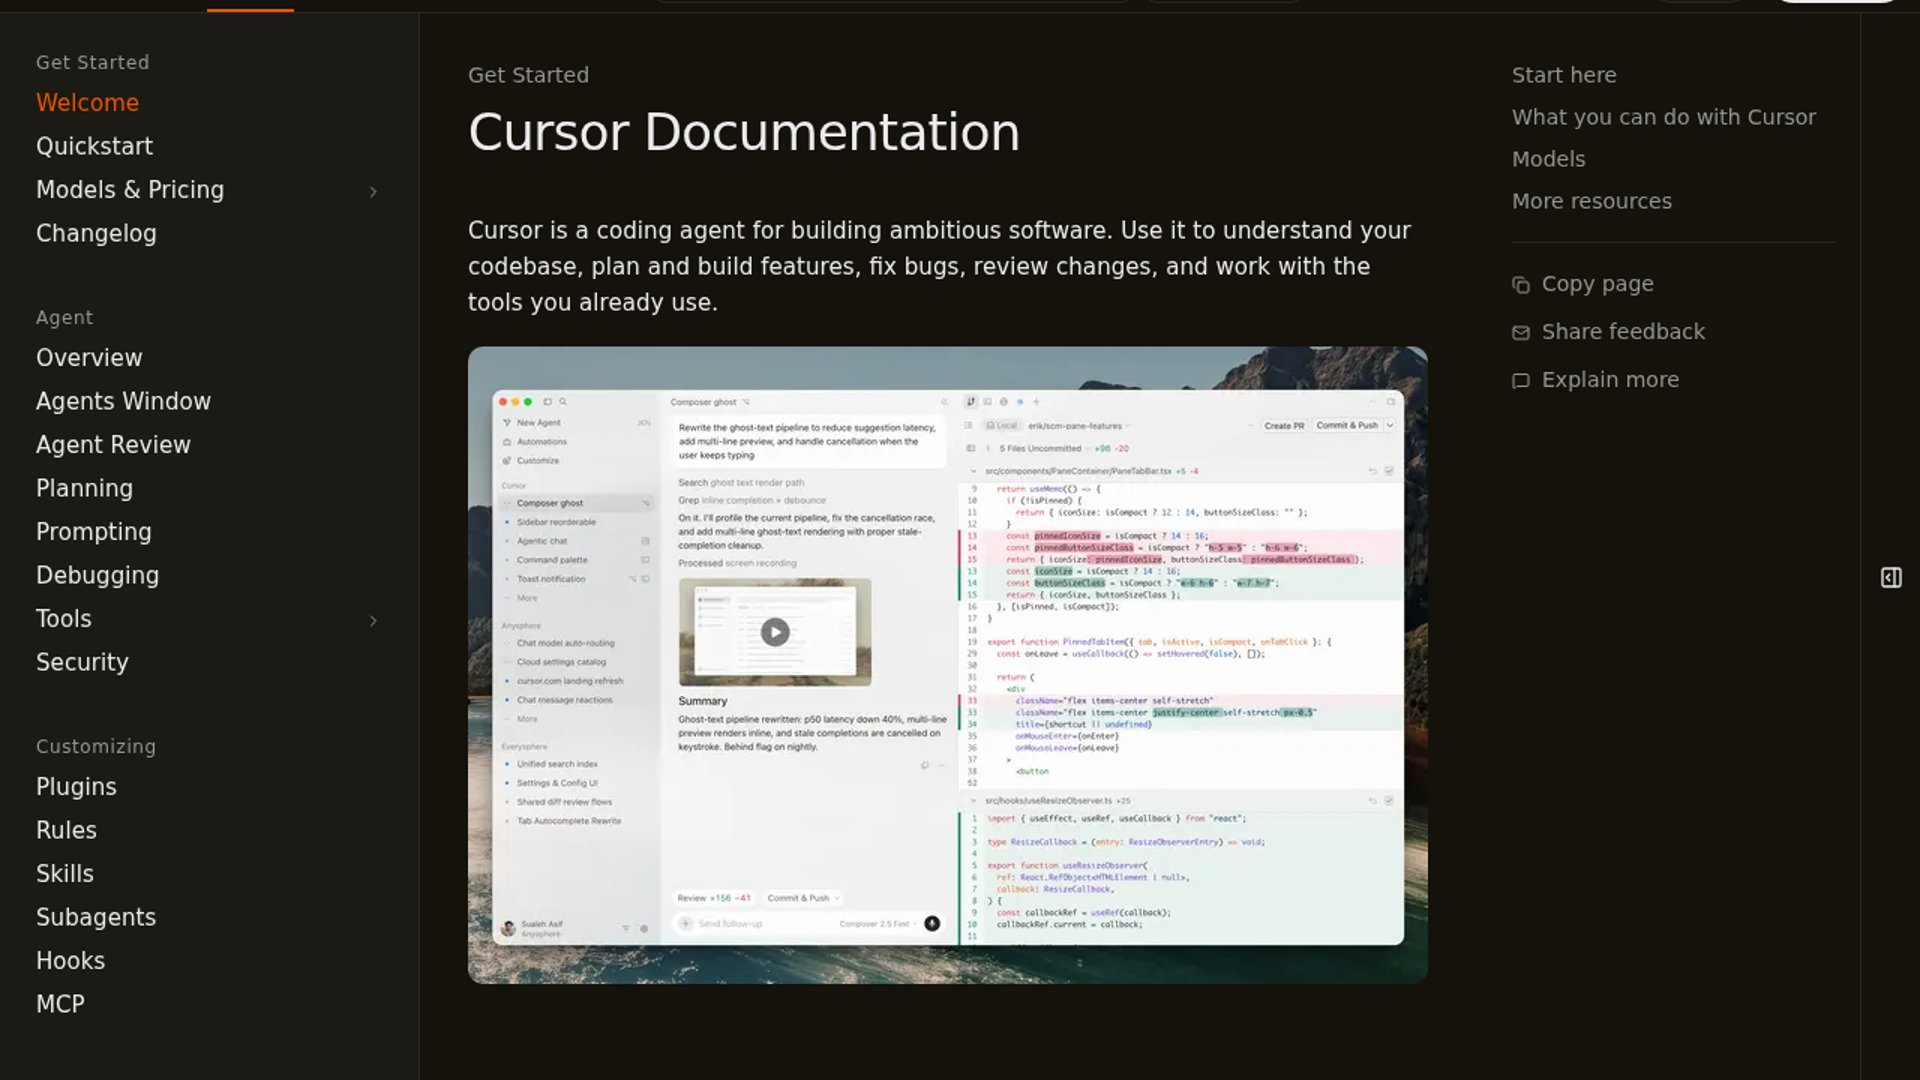Click Summary heading in screenshot
This screenshot has height=1080, width=1920.
point(702,701)
